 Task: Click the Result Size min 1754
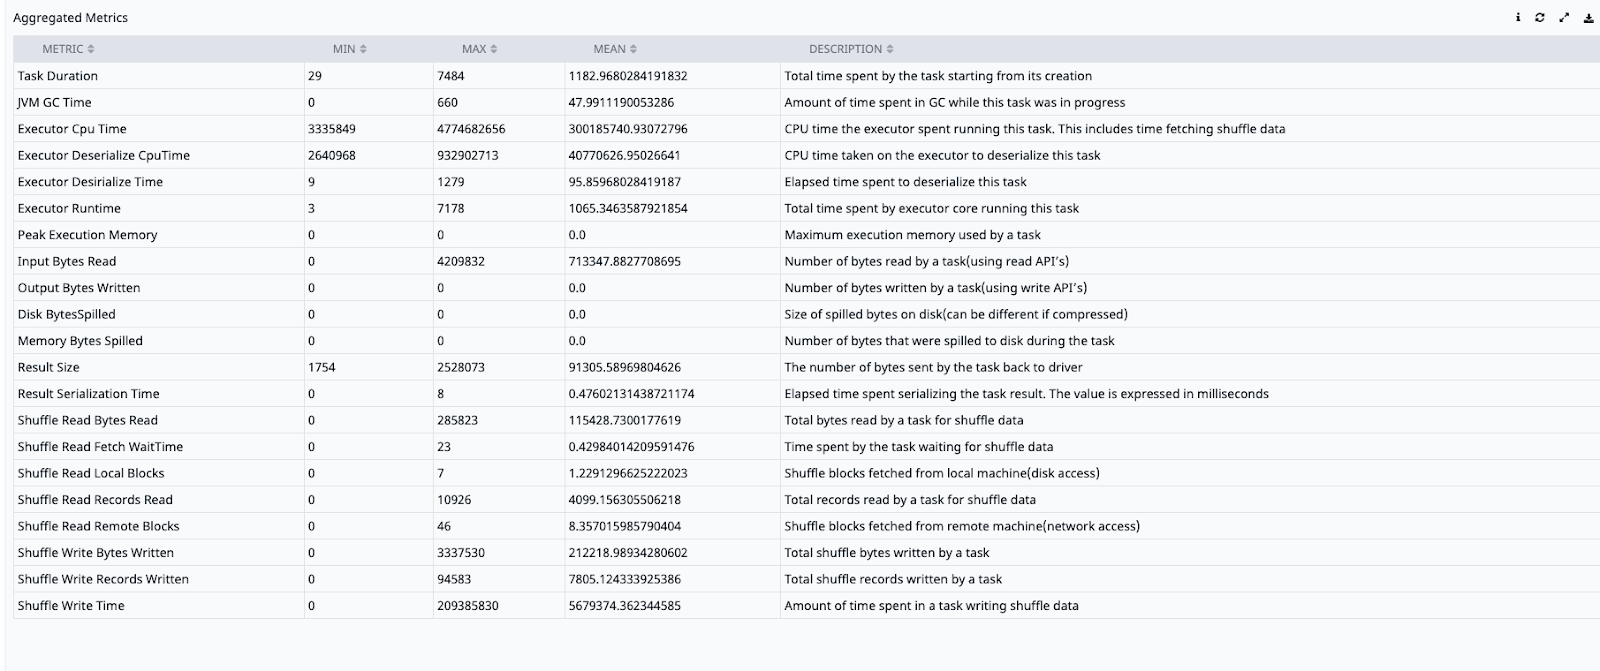[322, 367]
